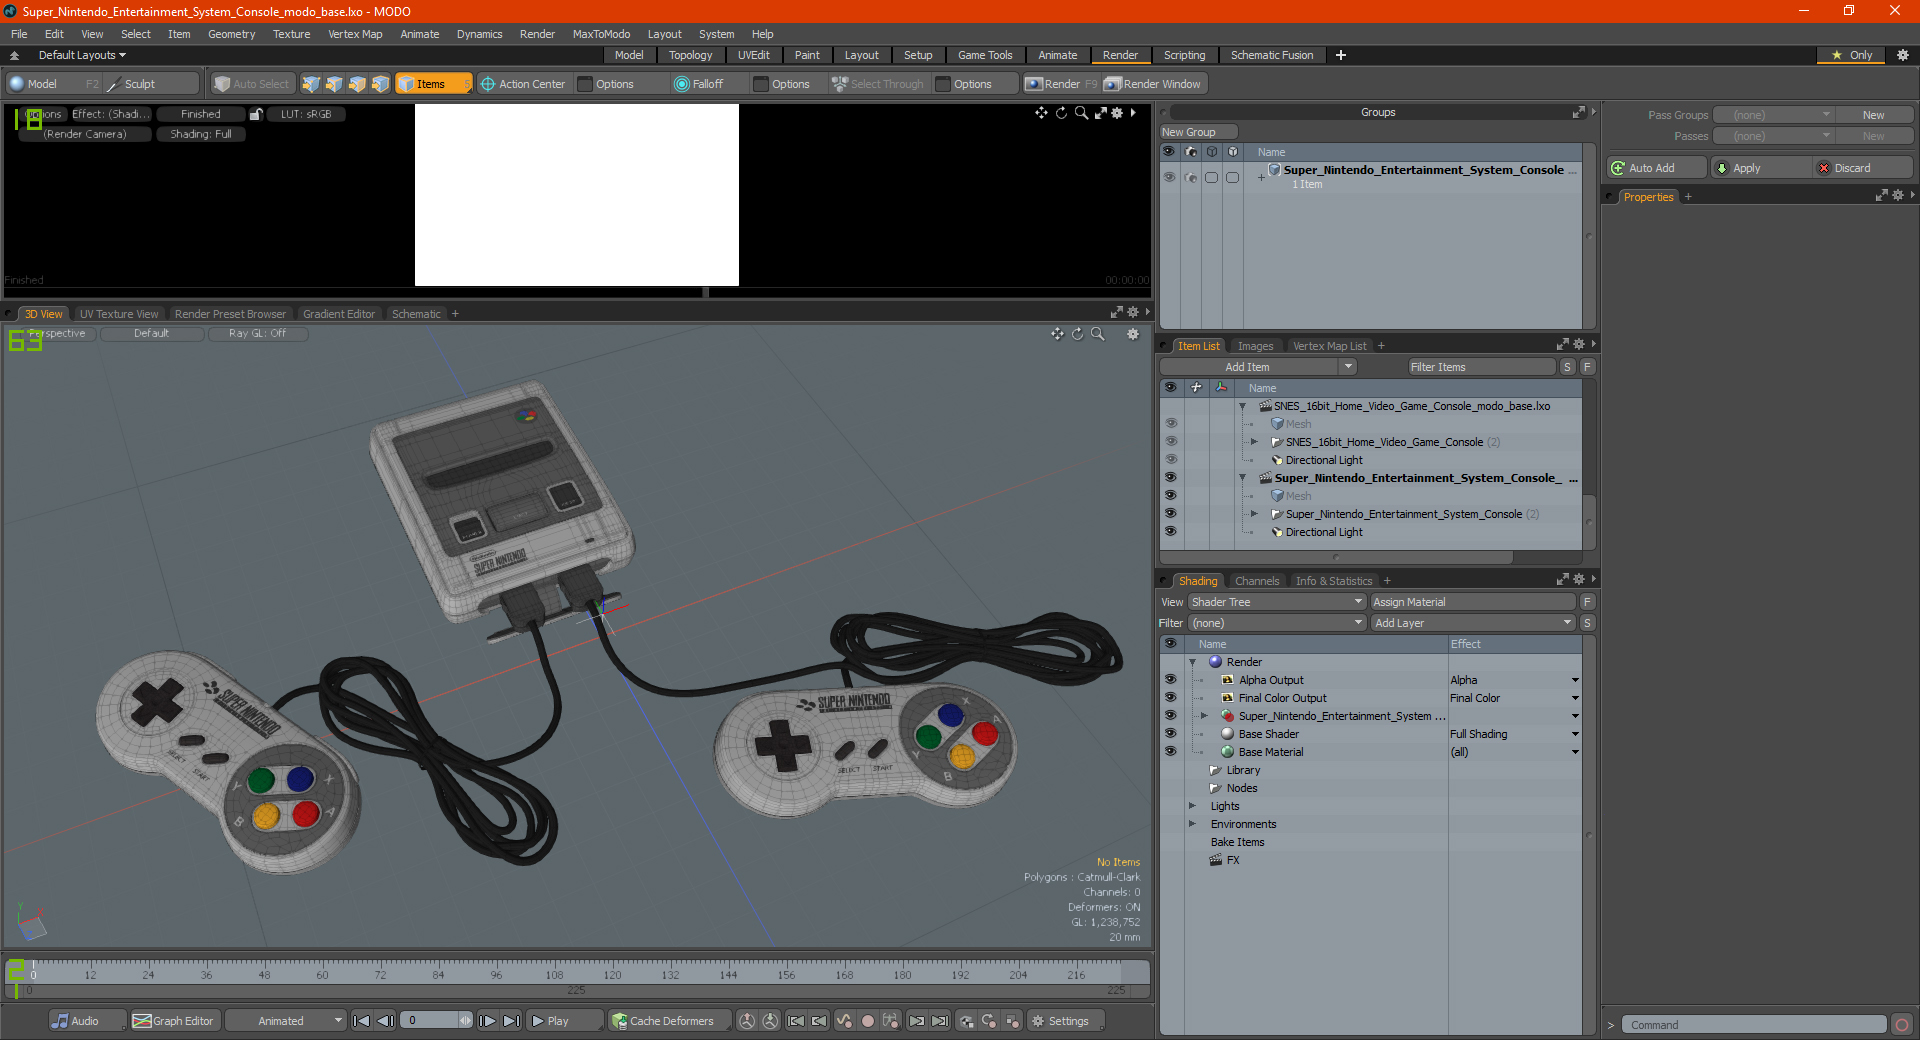
Task: Toggle the Only star button
Action: pos(1851,55)
